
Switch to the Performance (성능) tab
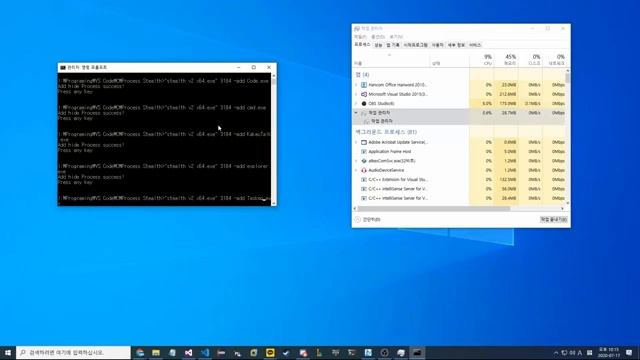click(378, 45)
